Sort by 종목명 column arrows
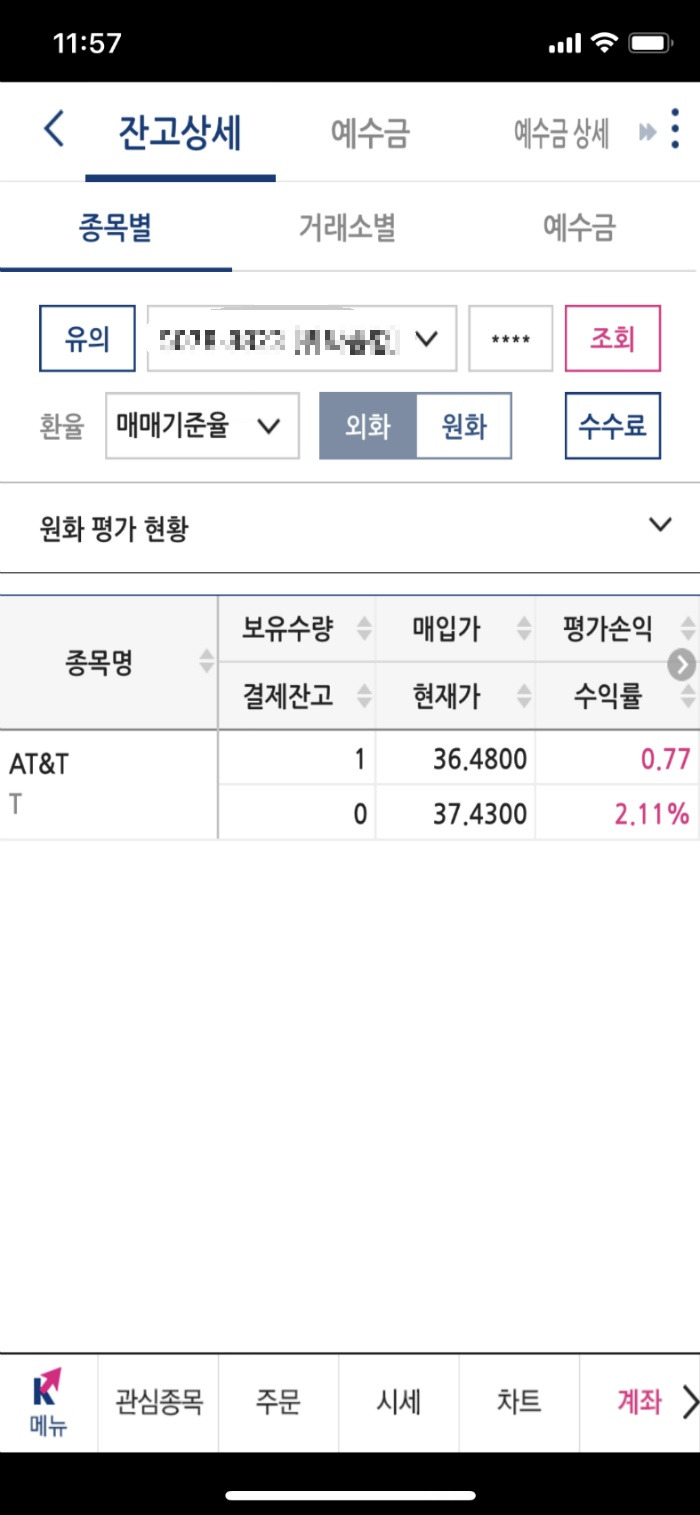Image resolution: width=700 pixels, height=1515 pixels. click(206, 662)
